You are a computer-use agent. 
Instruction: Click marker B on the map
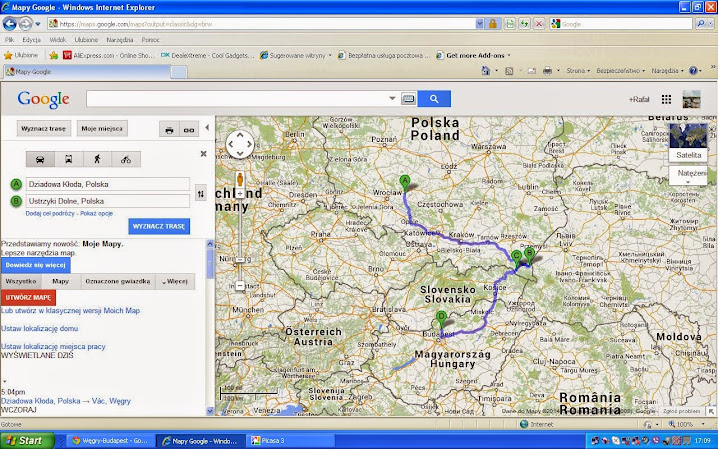pyautogui.click(x=529, y=255)
